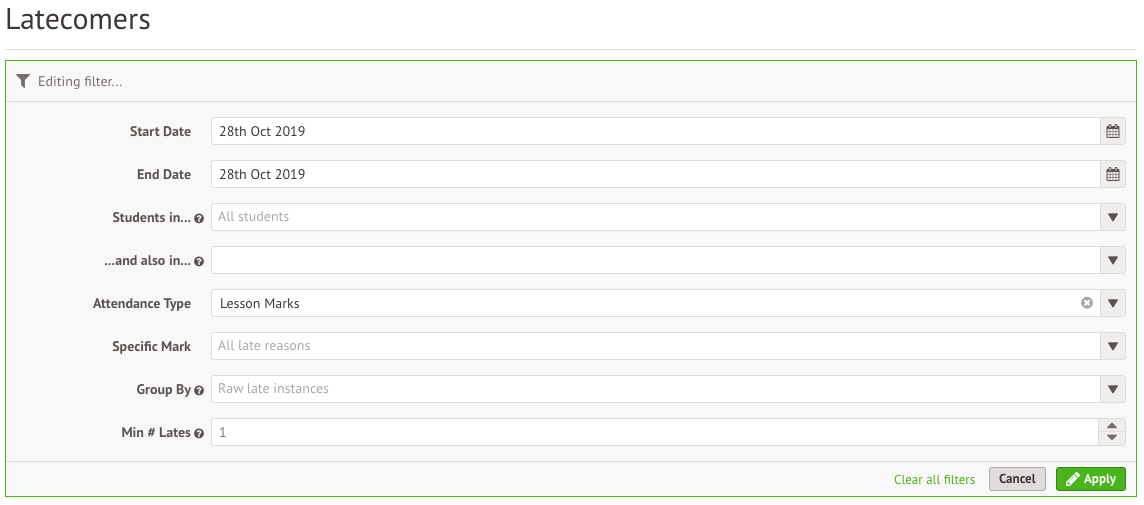This screenshot has height=505, width=1144.
Task: Open the End Date calendar picker
Action: coord(1112,174)
